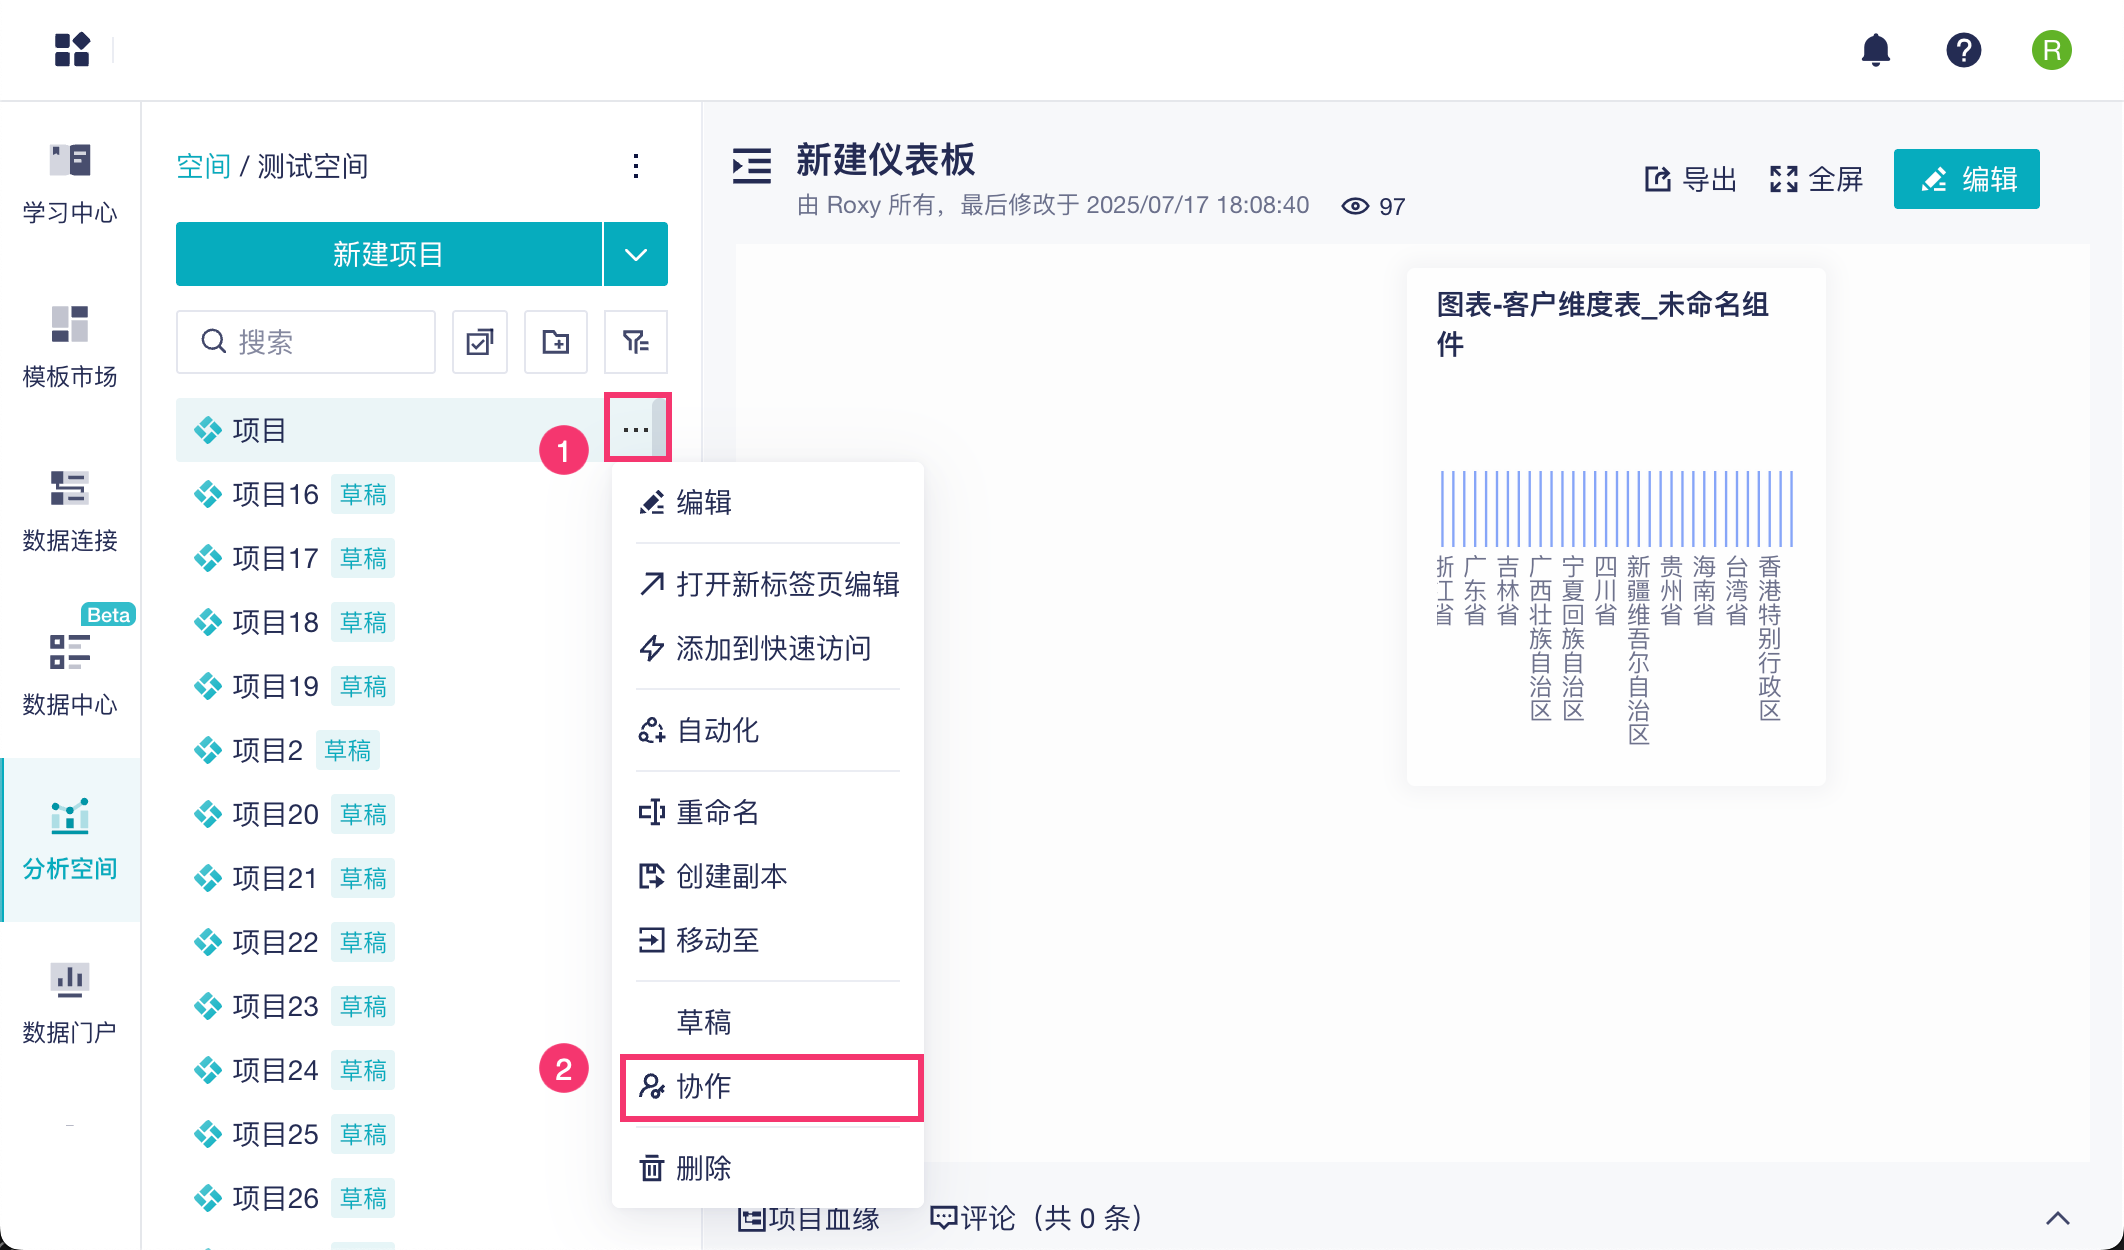This screenshot has width=2124, height=1250.
Task: Click the notification bell icon
Action: click(x=1875, y=50)
